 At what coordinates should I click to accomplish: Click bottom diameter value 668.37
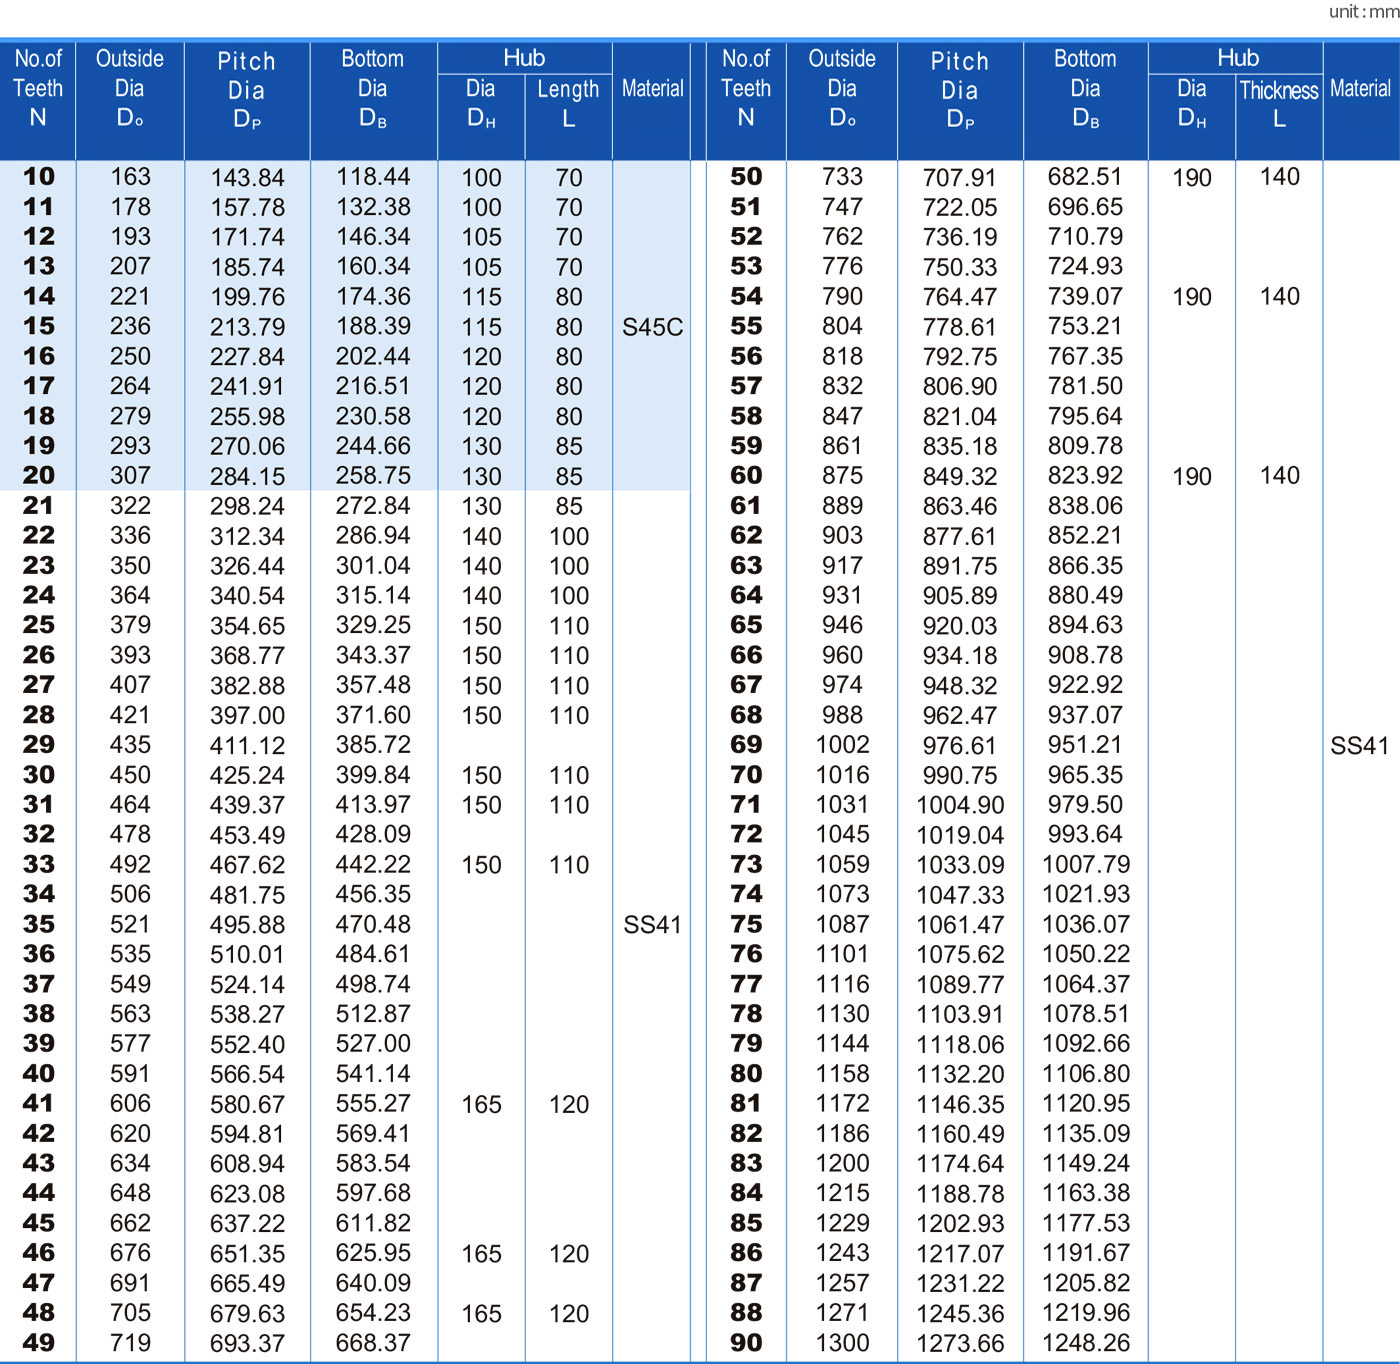pos(373,1343)
